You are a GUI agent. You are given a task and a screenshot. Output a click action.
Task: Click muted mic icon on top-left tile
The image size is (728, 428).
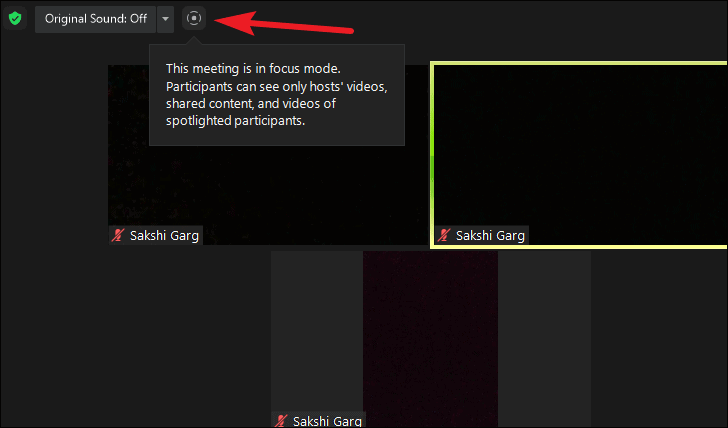[x=118, y=235]
